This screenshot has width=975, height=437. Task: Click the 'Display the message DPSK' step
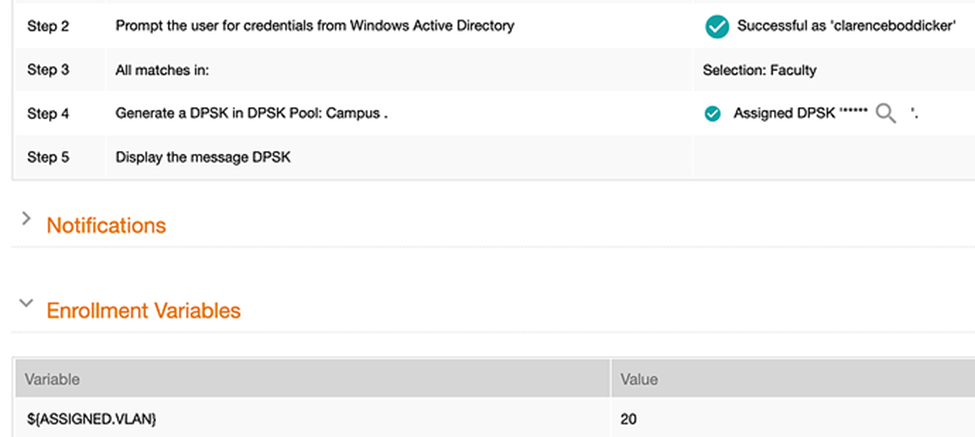pyautogui.click(x=203, y=157)
